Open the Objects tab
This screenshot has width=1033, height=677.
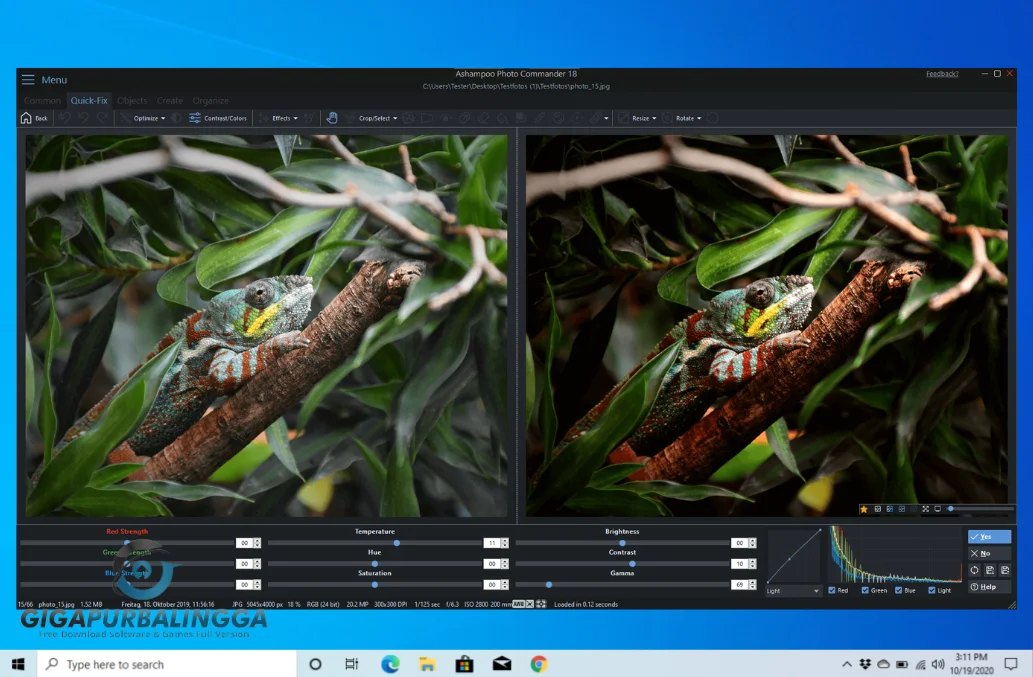coord(132,101)
